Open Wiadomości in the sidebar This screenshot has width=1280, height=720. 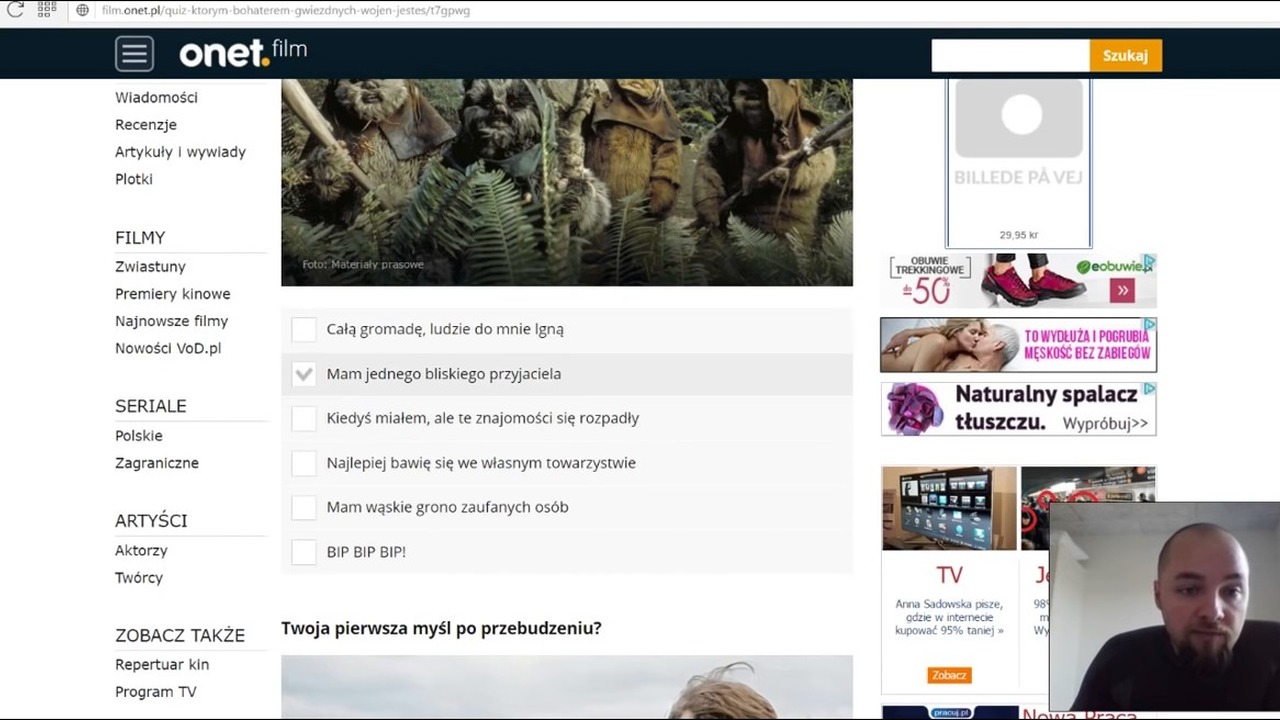156,97
